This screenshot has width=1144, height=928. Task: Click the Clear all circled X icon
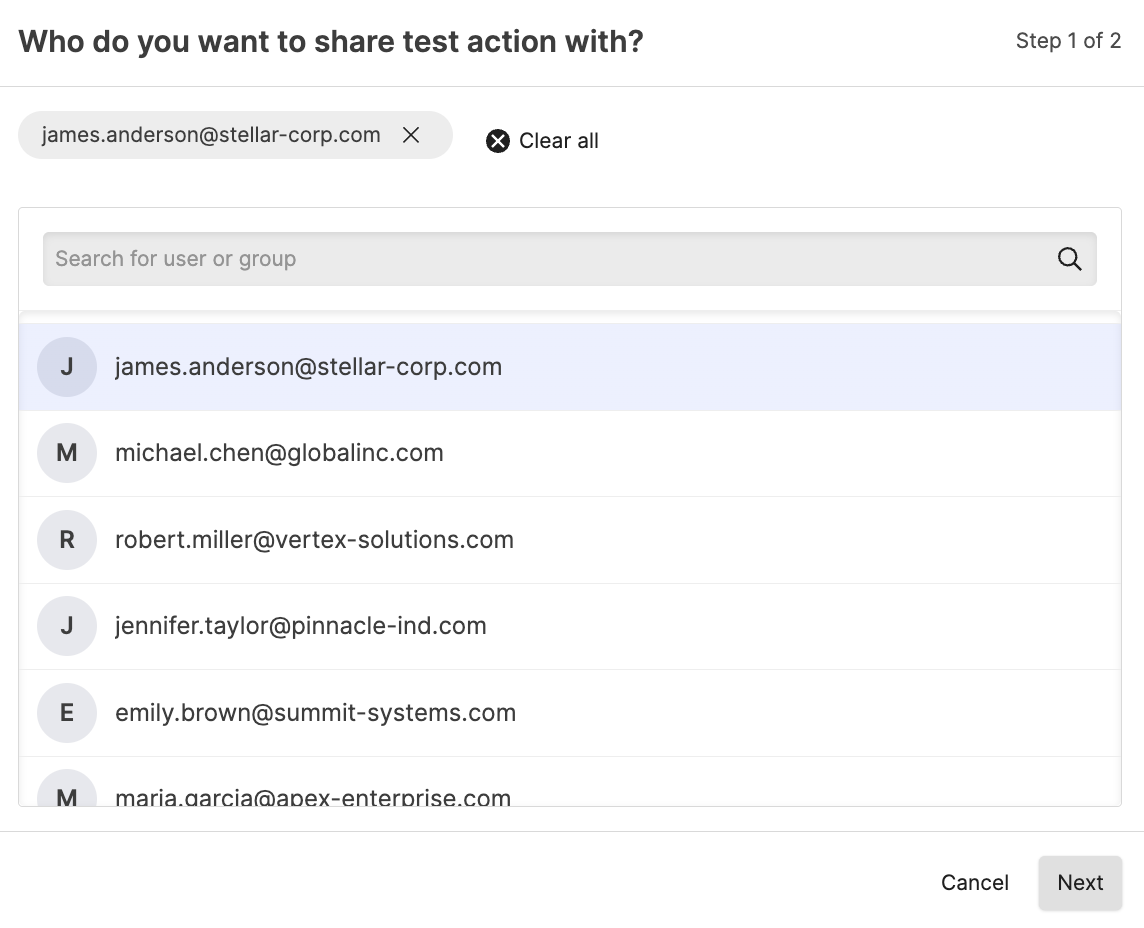pos(498,141)
